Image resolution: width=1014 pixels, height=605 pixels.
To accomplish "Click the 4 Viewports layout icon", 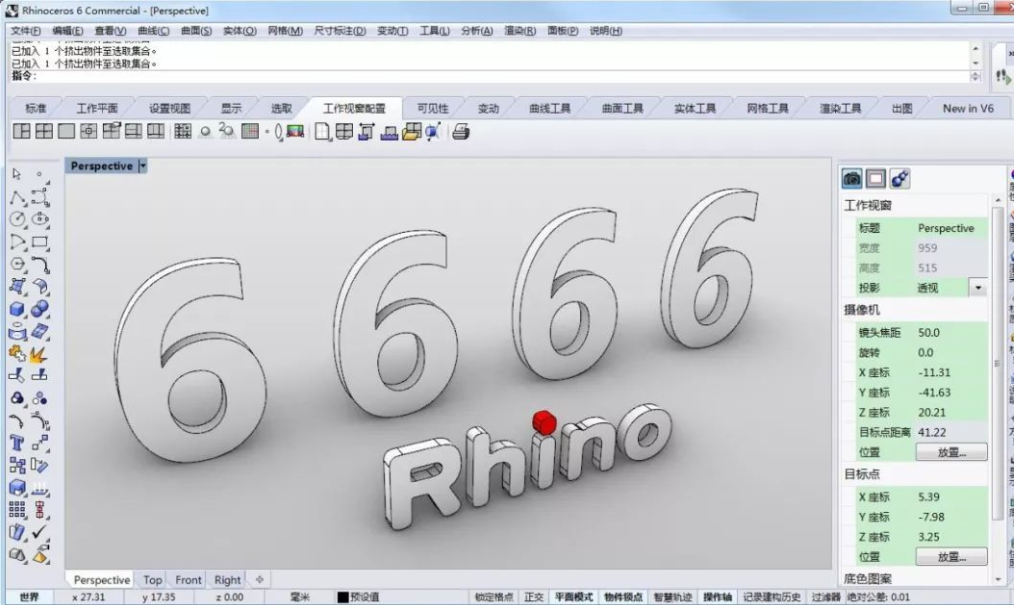I will point(44,132).
